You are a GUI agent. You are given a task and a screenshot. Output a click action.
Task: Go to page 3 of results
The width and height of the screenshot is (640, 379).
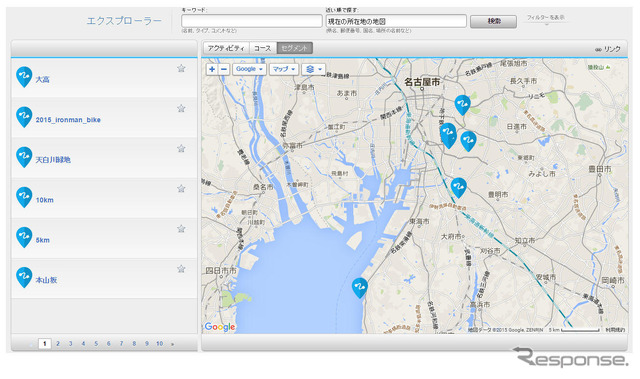pos(71,344)
